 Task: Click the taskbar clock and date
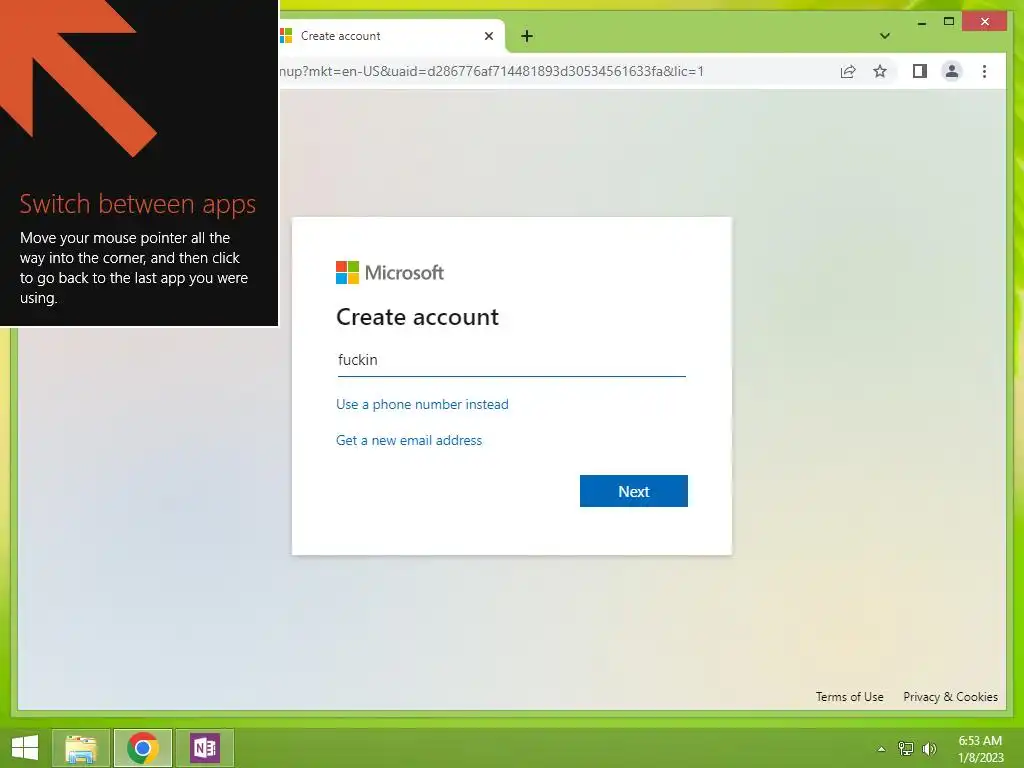(x=980, y=749)
